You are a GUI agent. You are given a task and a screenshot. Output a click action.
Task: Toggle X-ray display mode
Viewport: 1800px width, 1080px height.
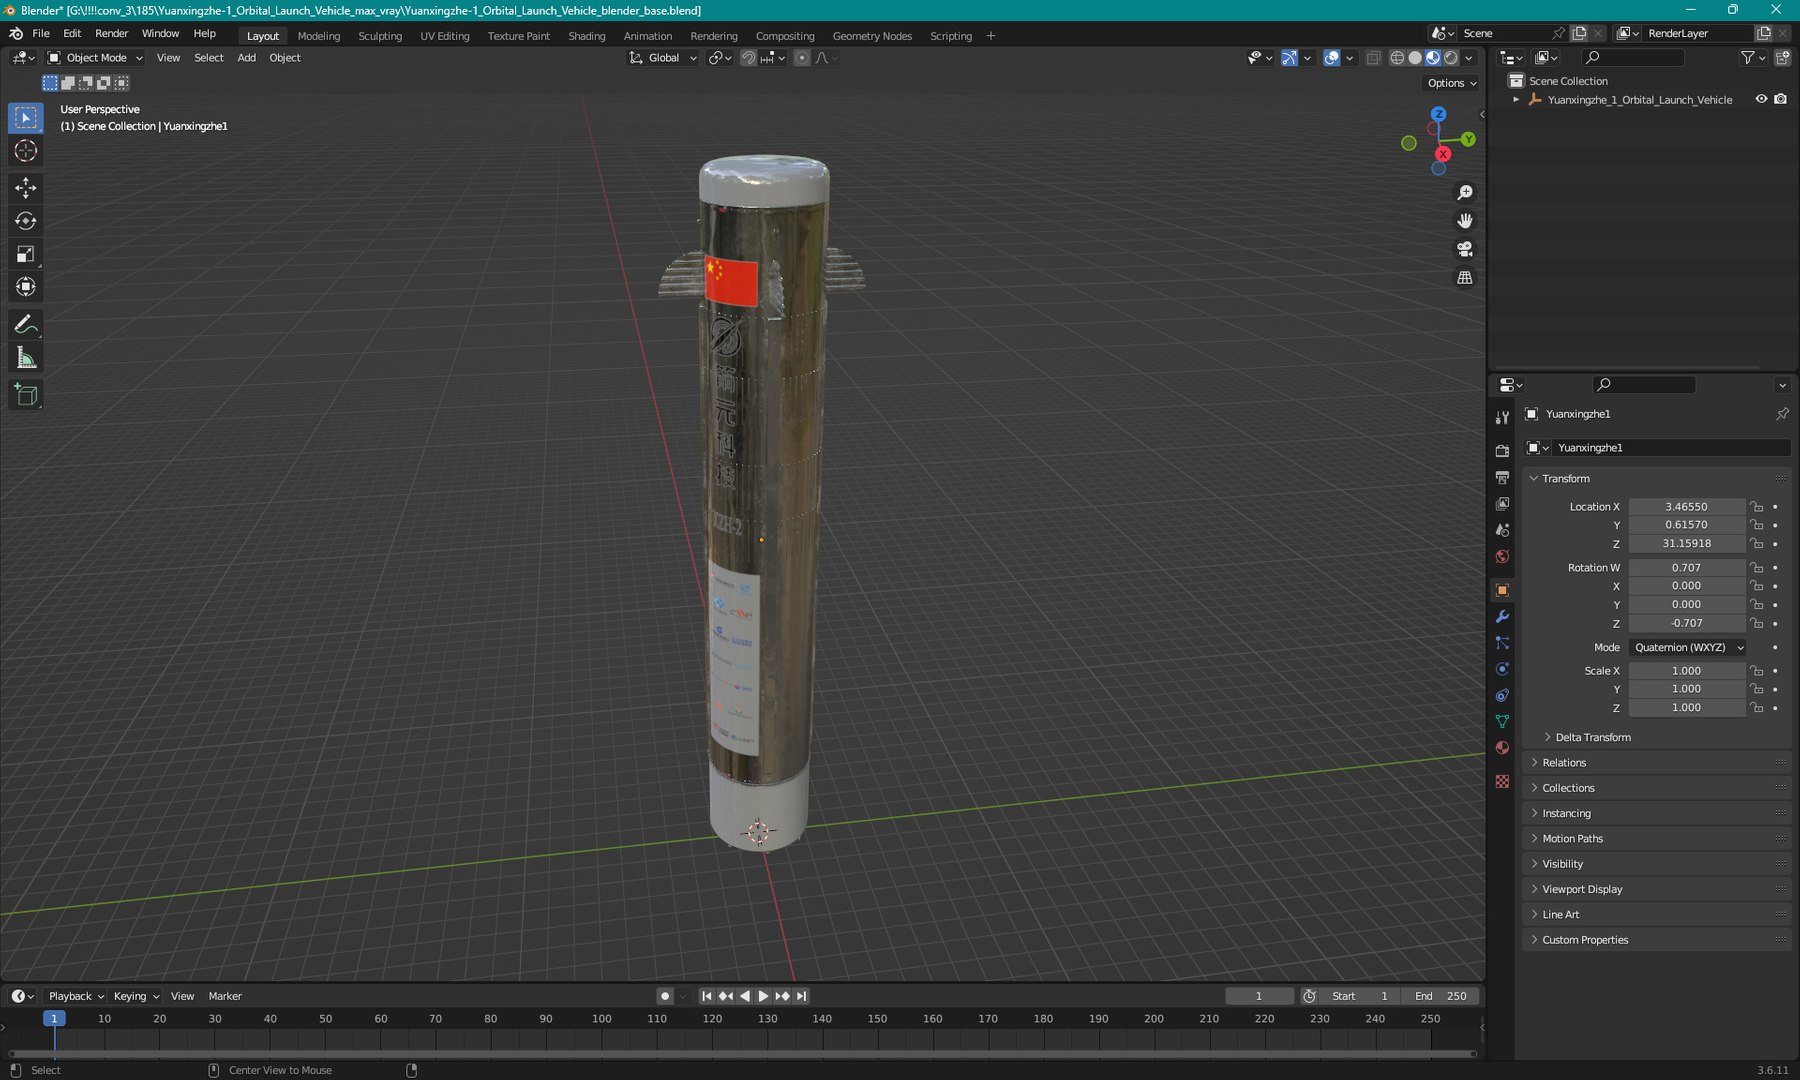(1373, 58)
